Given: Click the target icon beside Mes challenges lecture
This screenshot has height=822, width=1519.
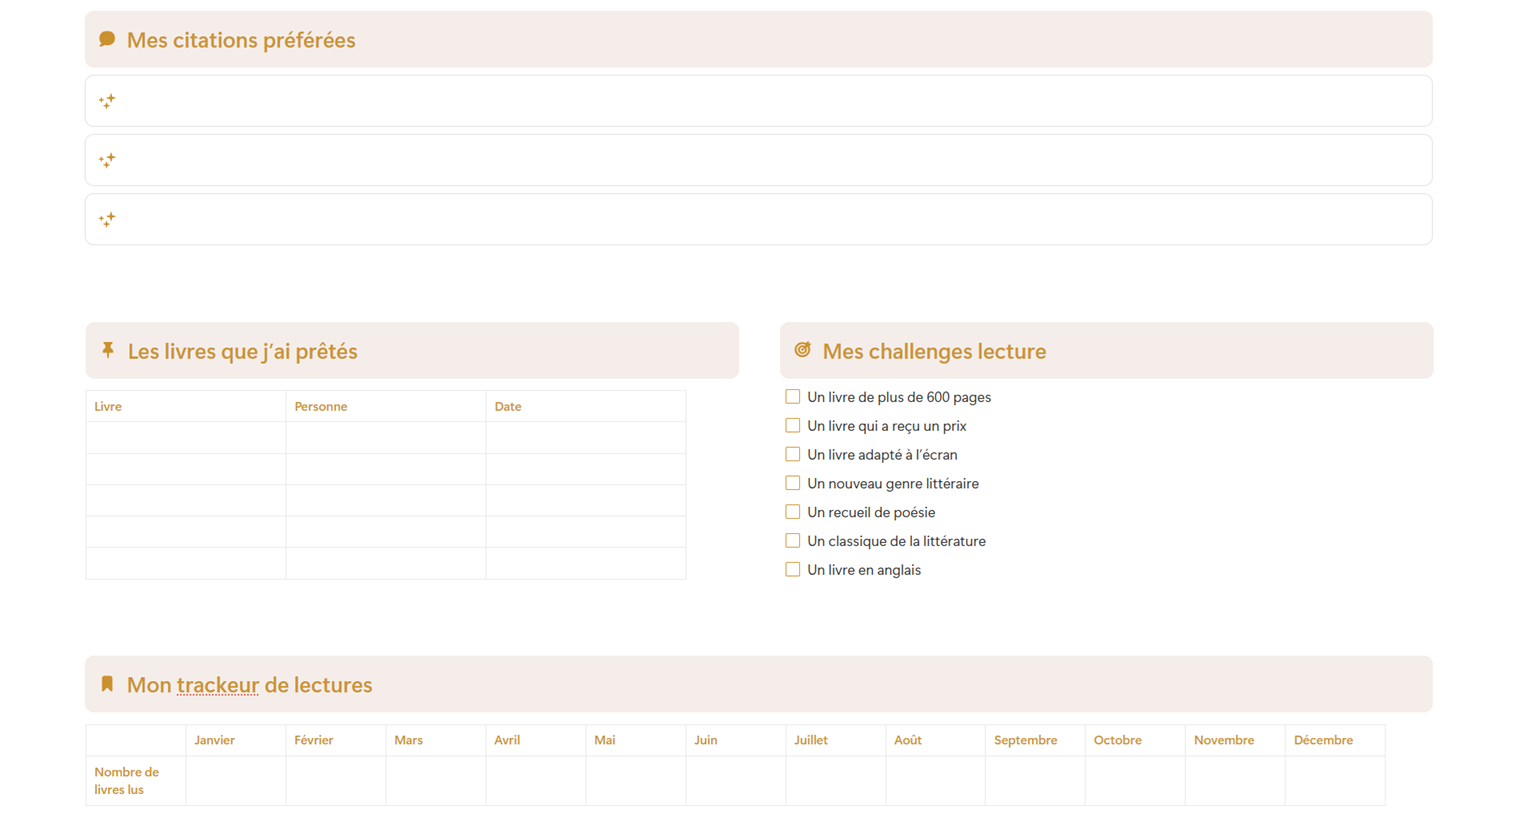Looking at the screenshot, I should click(x=802, y=350).
